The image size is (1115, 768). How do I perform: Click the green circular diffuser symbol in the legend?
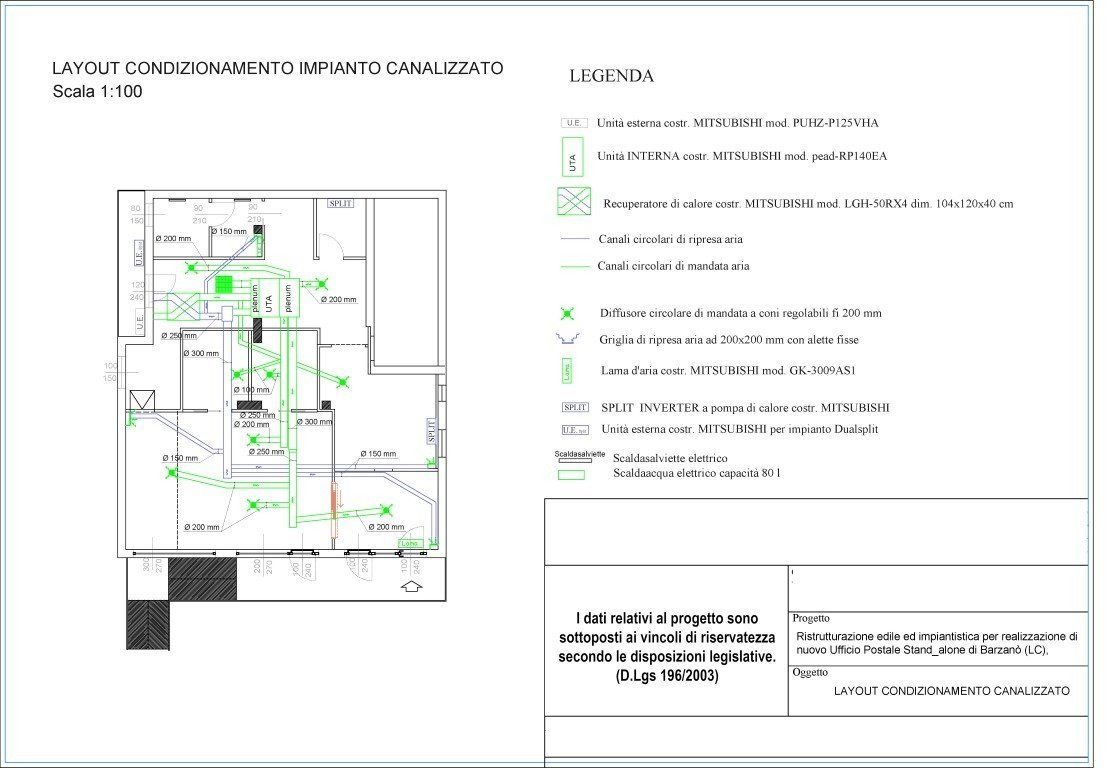pos(567,314)
